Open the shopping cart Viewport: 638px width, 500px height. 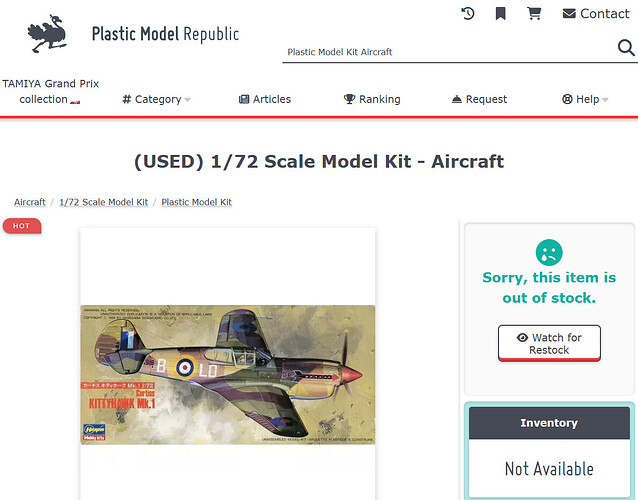point(534,13)
